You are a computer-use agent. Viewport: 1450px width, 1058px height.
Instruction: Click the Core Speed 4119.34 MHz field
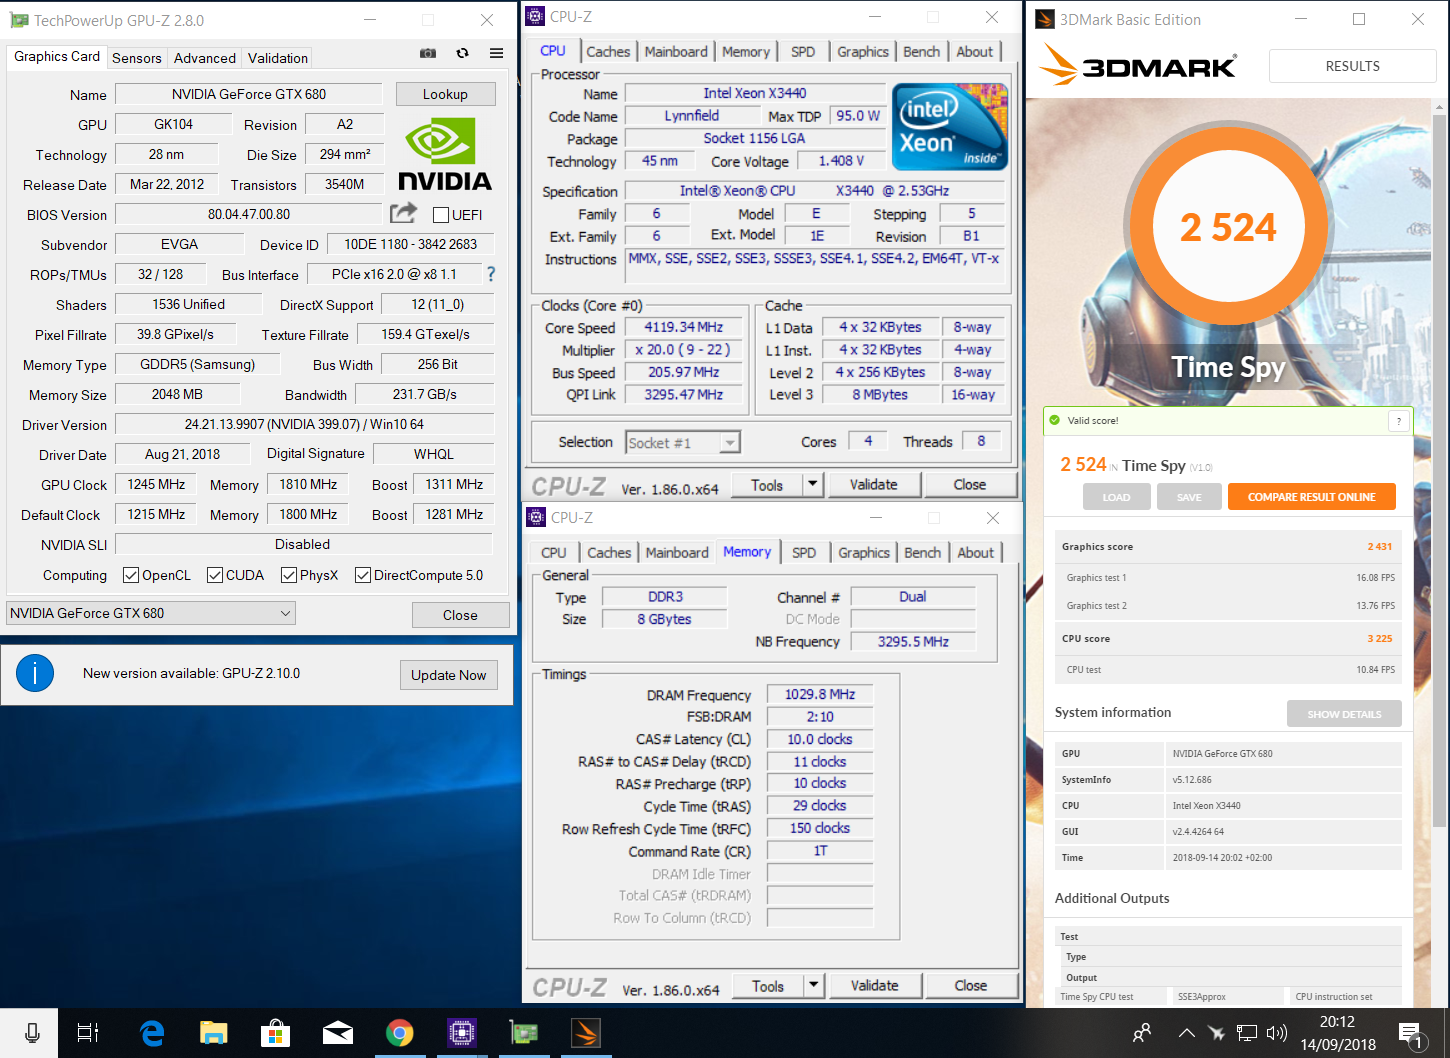[x=685, y=327]
